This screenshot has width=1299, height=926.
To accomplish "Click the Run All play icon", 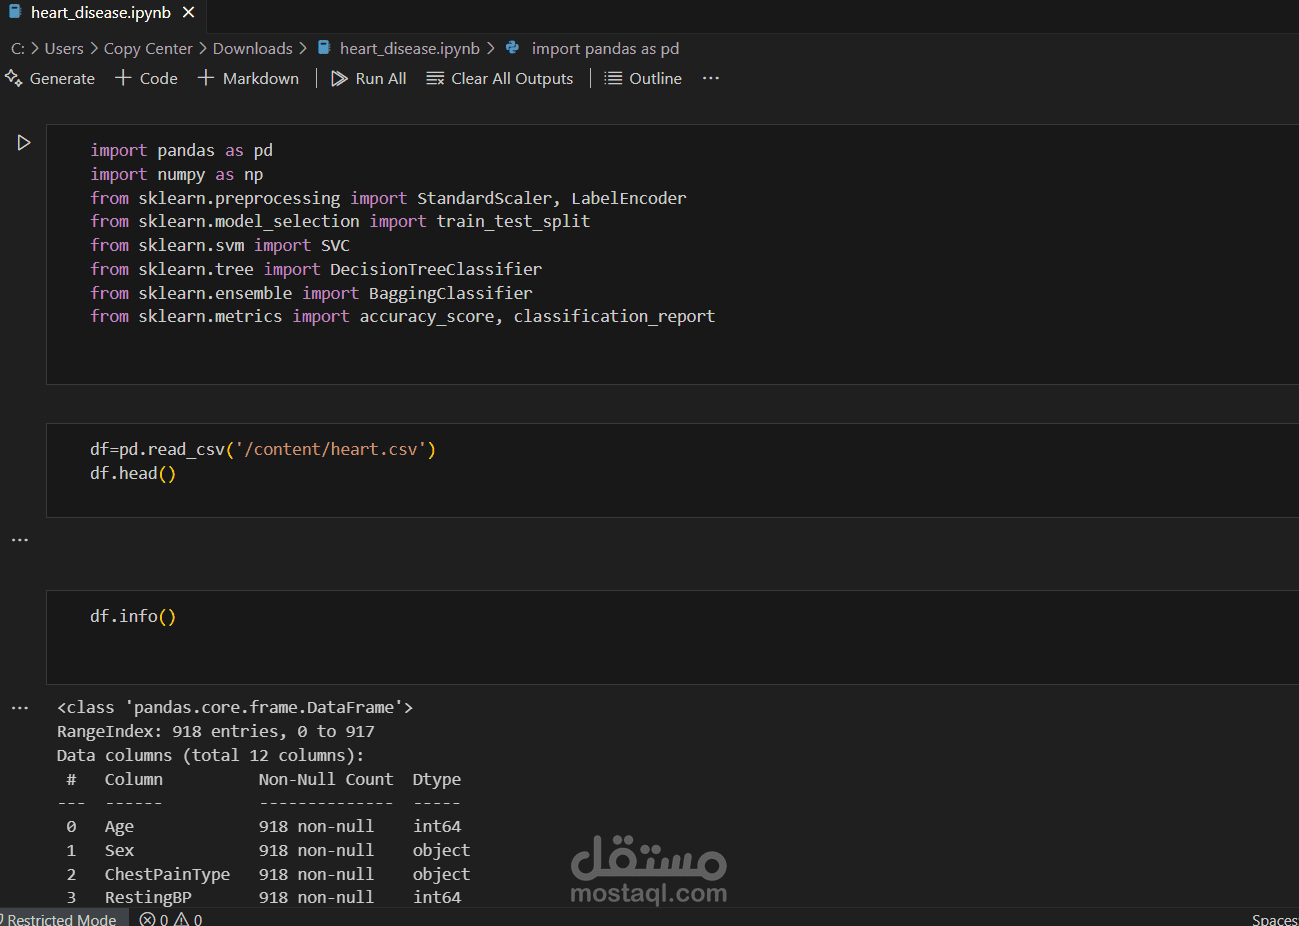I will click(x=340, y=78).
